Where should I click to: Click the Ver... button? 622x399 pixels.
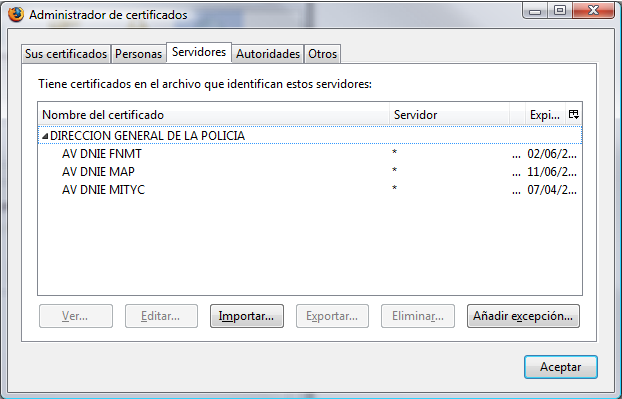[76, 316]
